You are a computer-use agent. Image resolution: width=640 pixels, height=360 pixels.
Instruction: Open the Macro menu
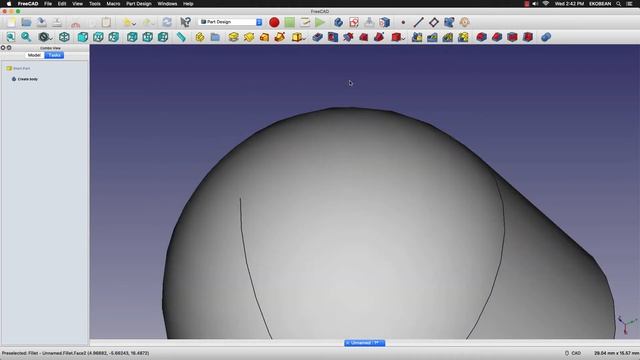point(113,4)
